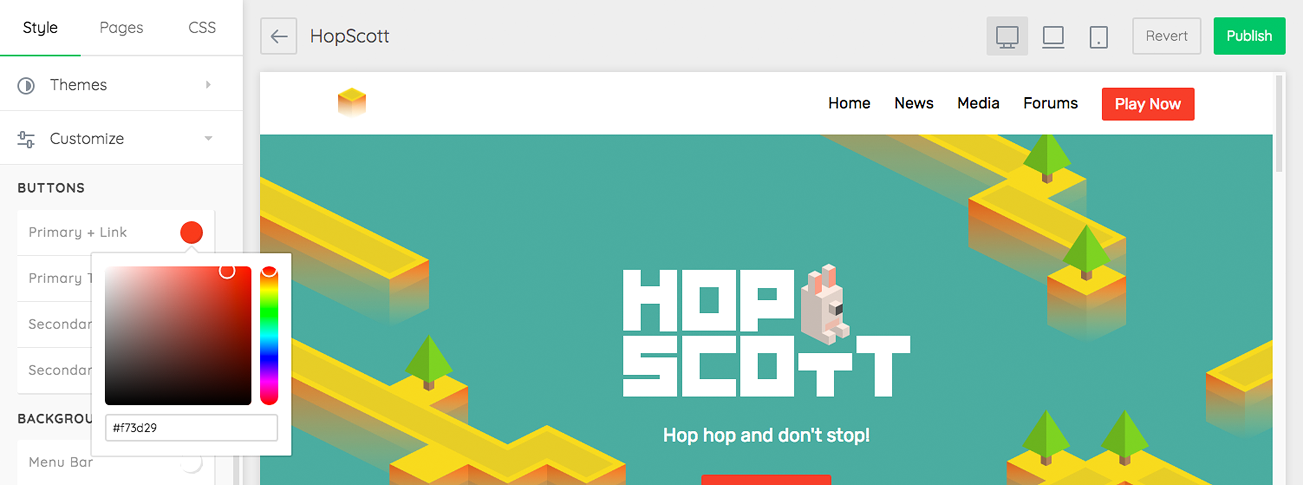
Task: Switch to the CSS tab
Action: point(202,28)
